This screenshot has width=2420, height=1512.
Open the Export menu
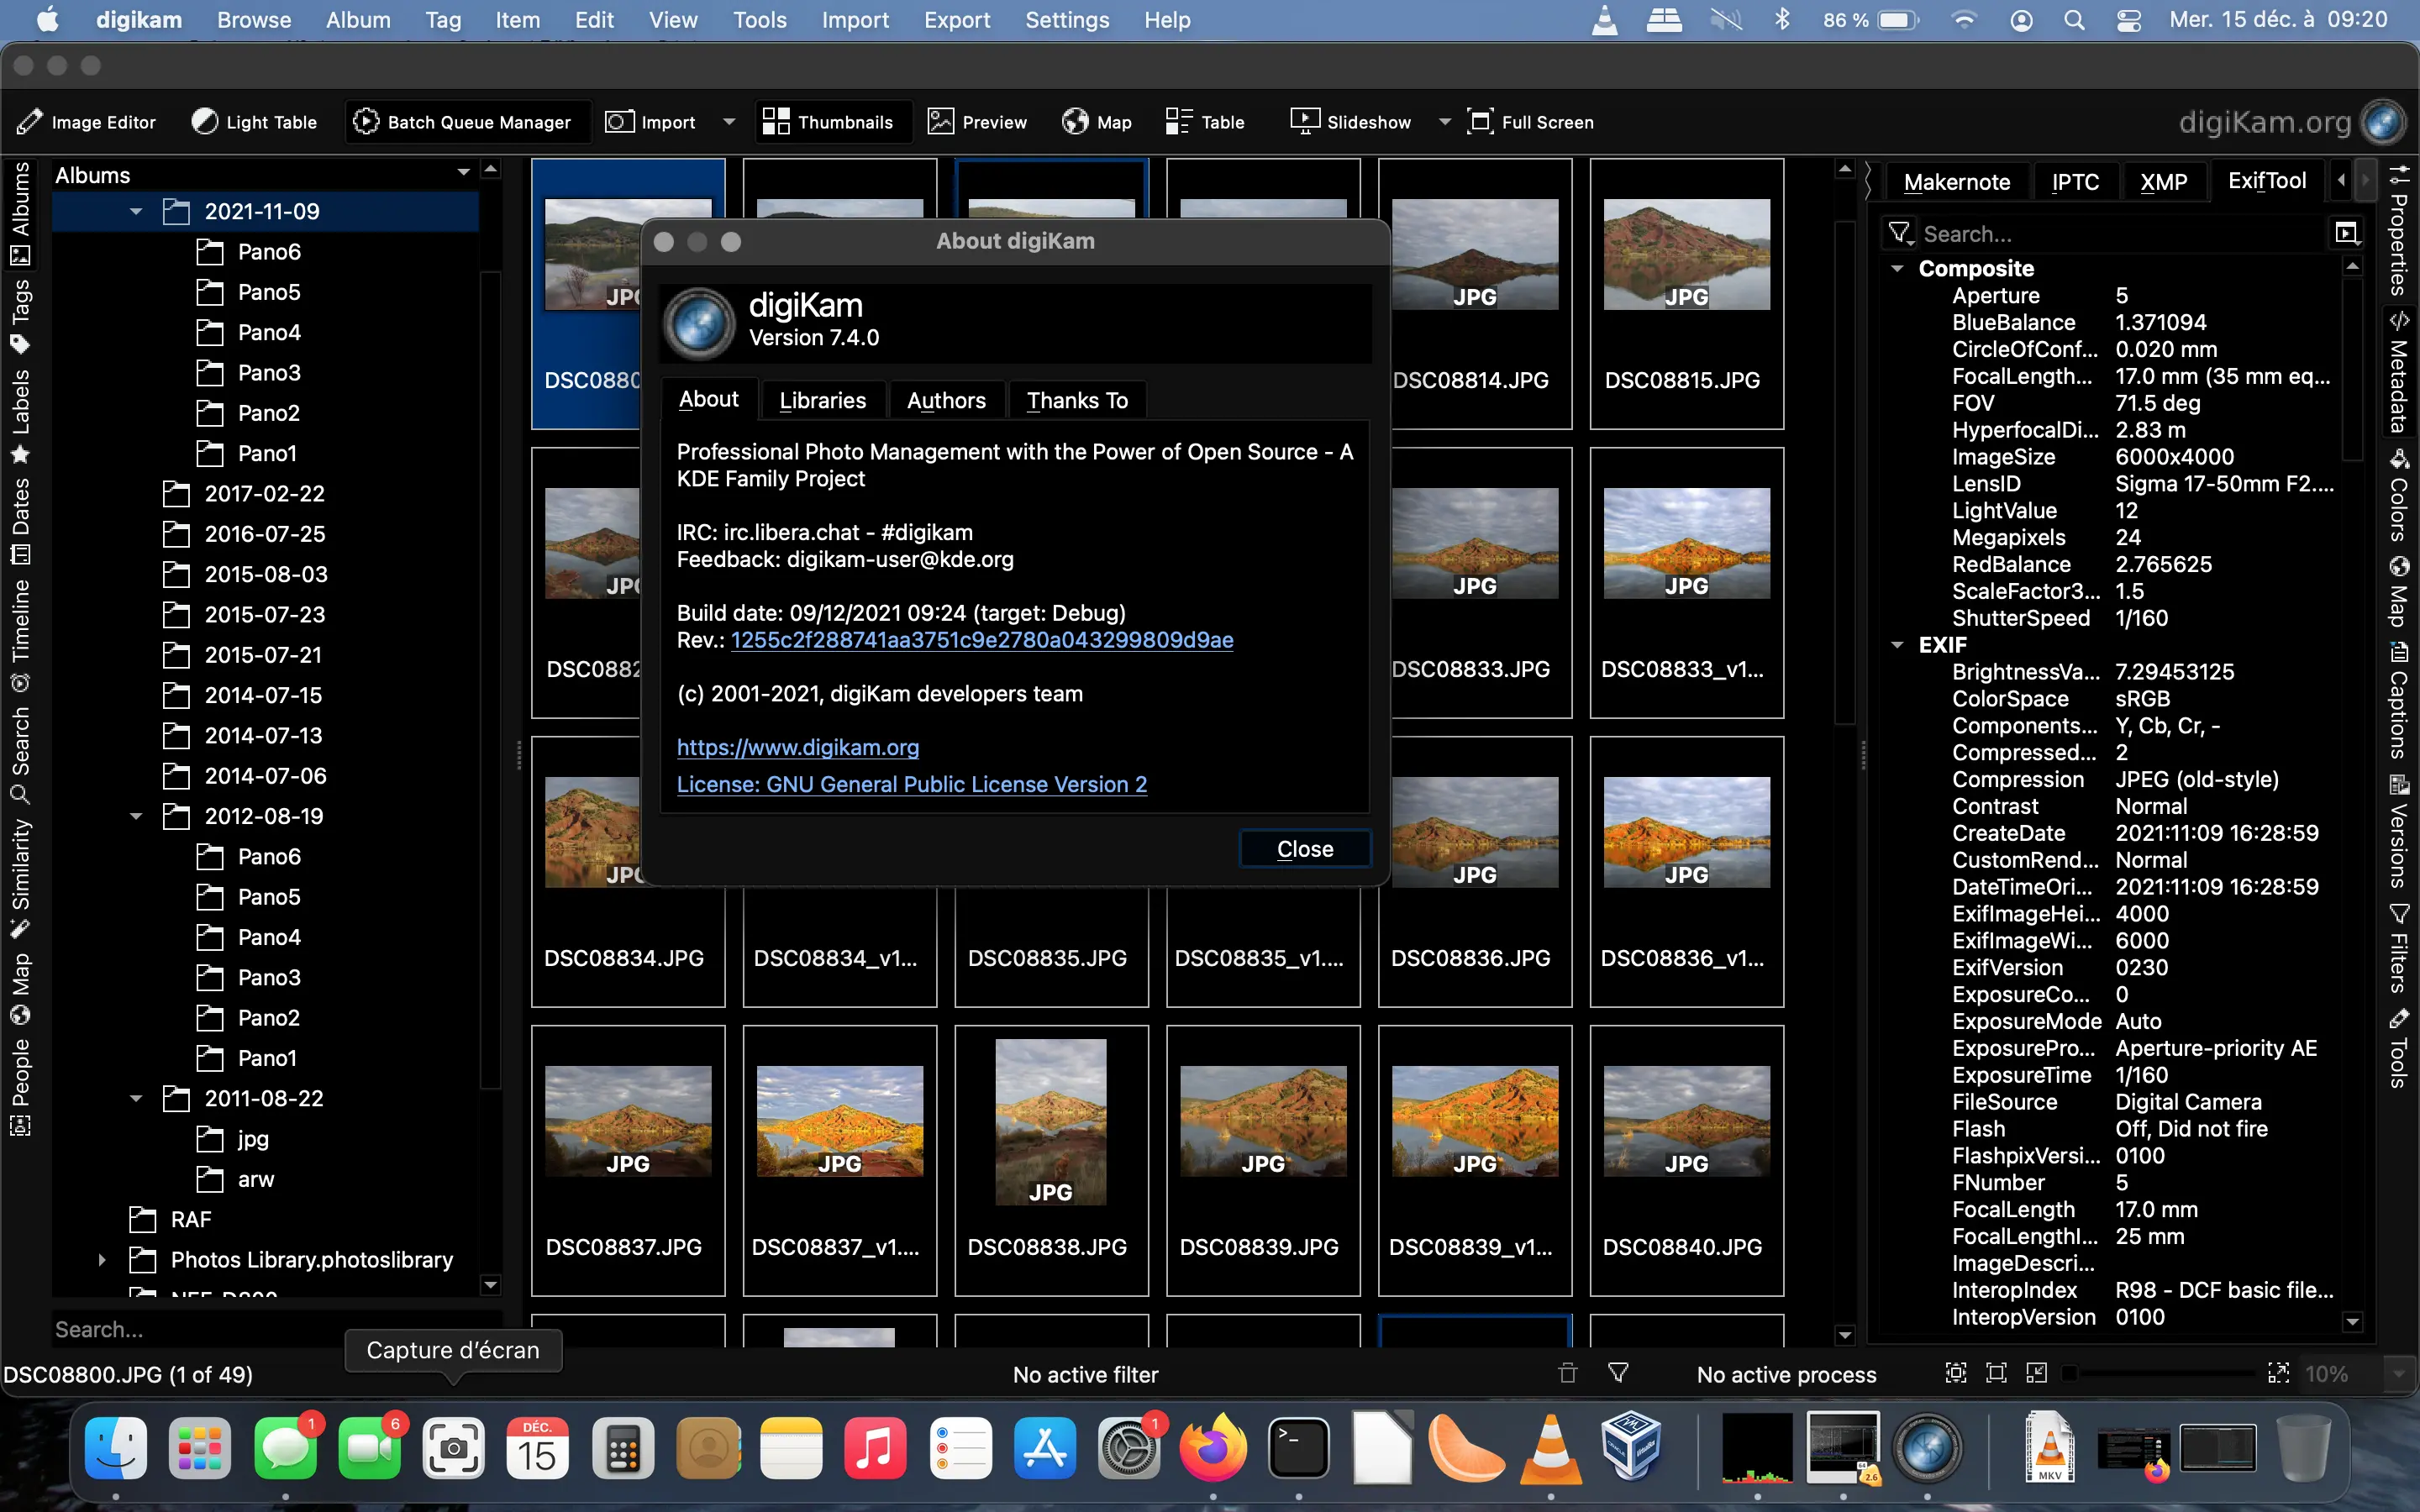click(956, 20)
